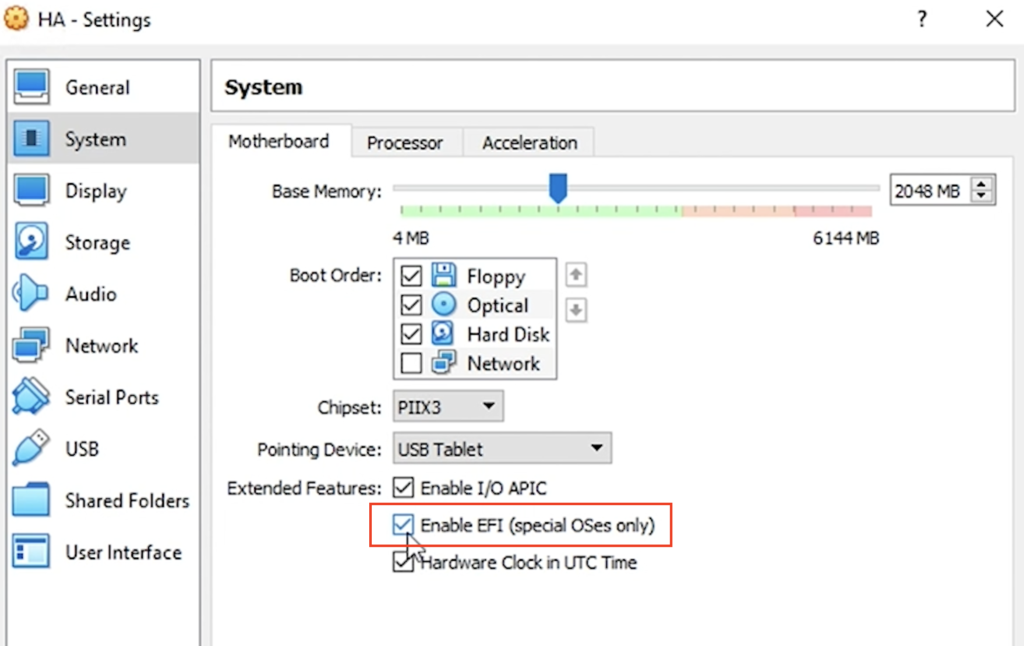
Task: Open the Display settings category
Action: 103,191
